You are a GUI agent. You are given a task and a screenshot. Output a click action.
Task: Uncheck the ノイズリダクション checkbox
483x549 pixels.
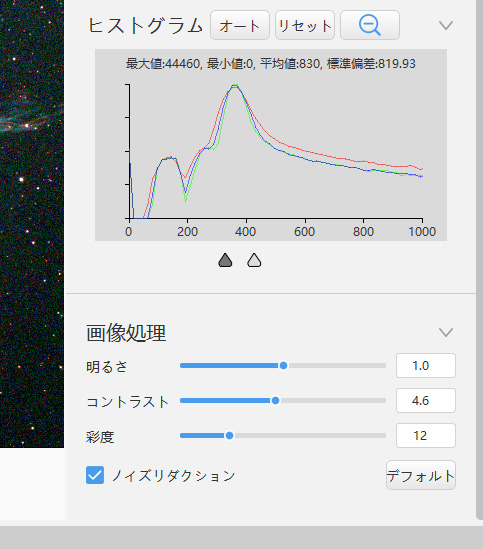(x=95, y=475)
